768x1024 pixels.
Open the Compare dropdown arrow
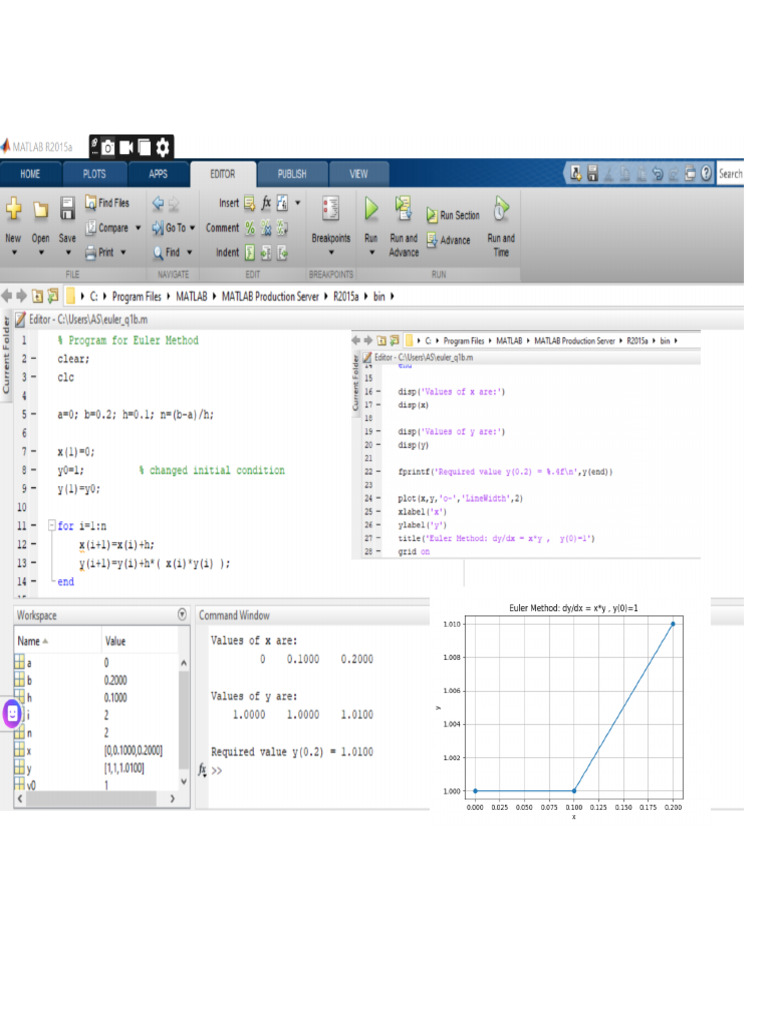coord(138,228)
